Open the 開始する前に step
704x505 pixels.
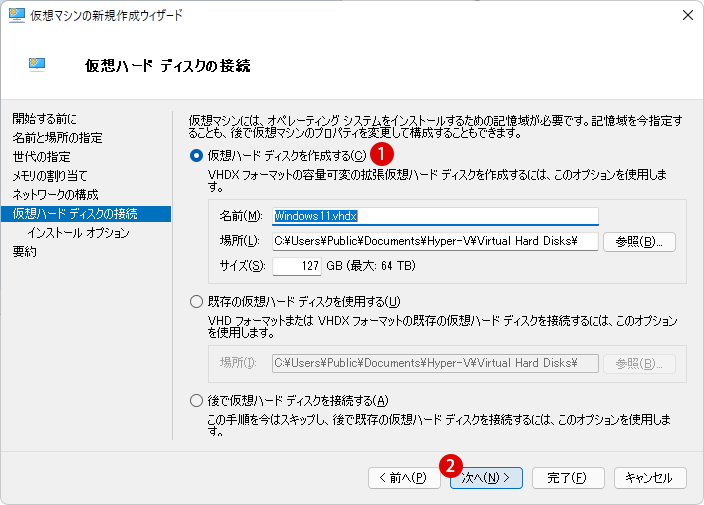tap(44, 119)
